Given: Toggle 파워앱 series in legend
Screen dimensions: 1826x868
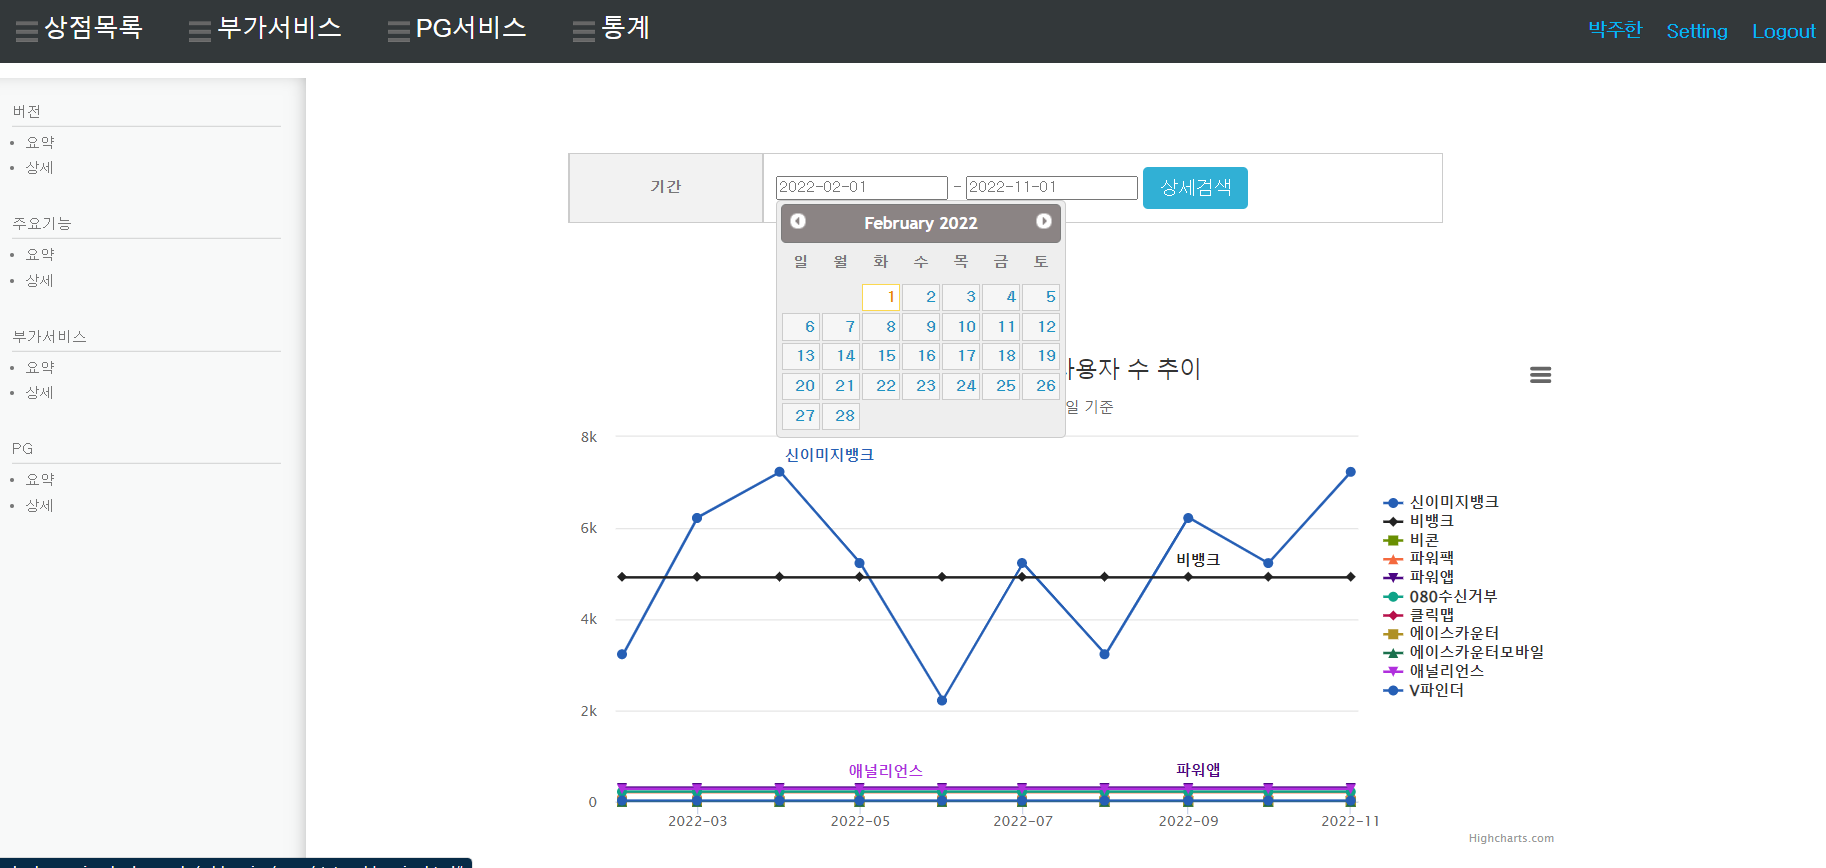Looking at the screenshot, I should (x=1419, y=577).
